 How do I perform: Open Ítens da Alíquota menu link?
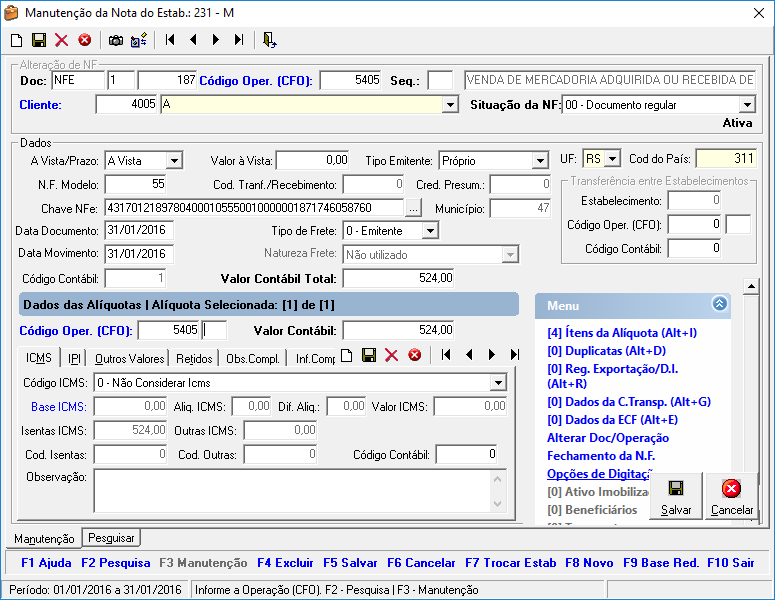point(621,332)
